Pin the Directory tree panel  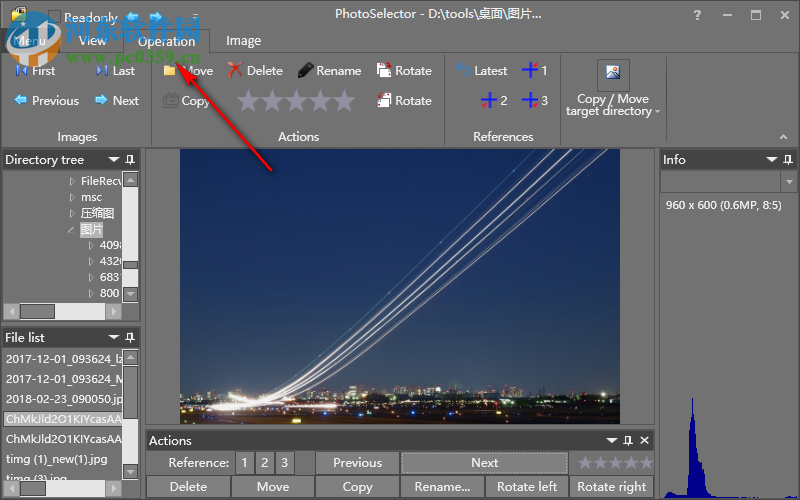[130, 160]
